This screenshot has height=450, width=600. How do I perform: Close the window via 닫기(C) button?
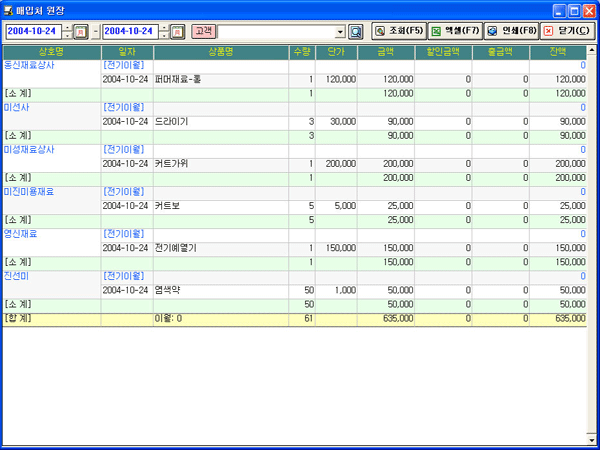[x=568, y=31]
